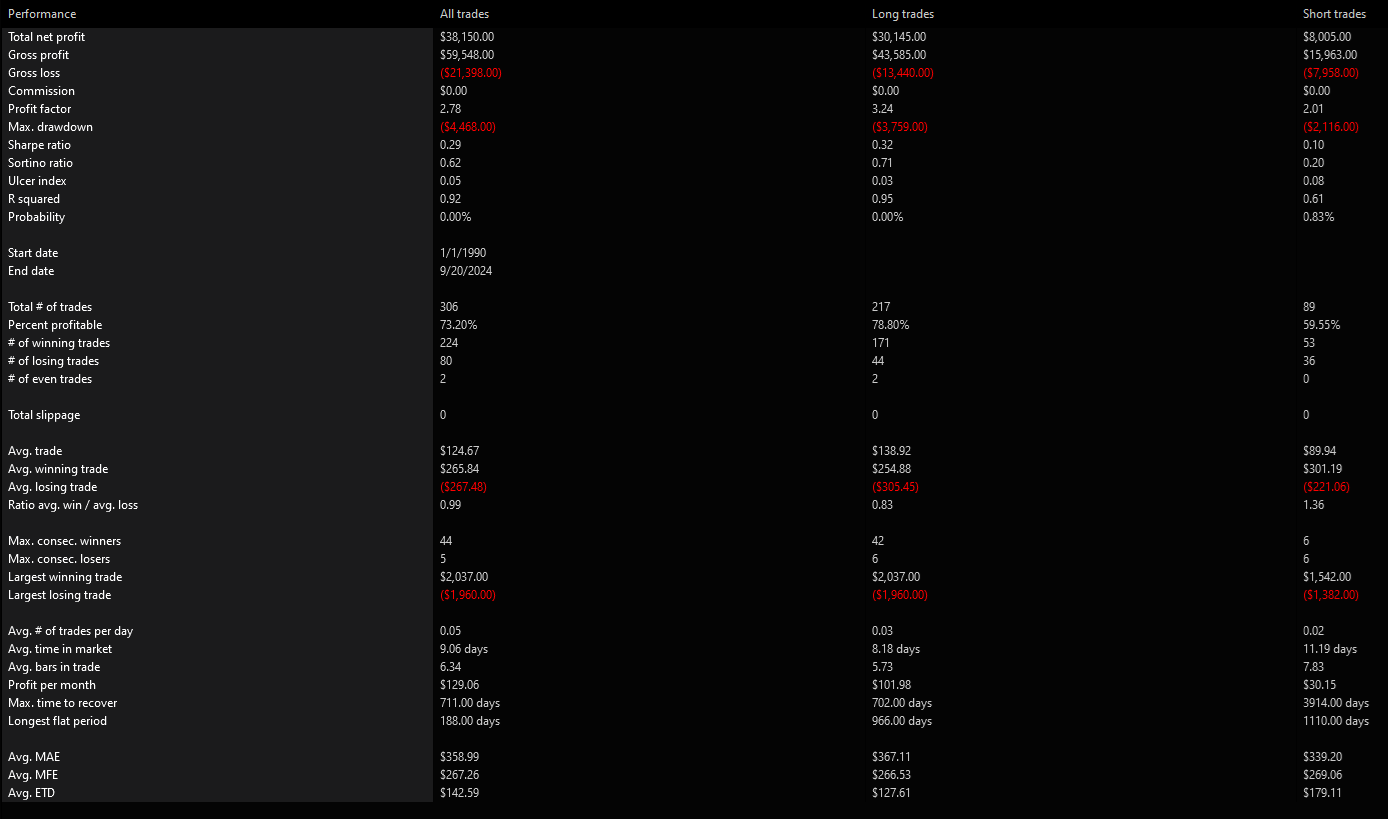
Task: Click Long trades winning trades count 171
Action: point(881,343)
